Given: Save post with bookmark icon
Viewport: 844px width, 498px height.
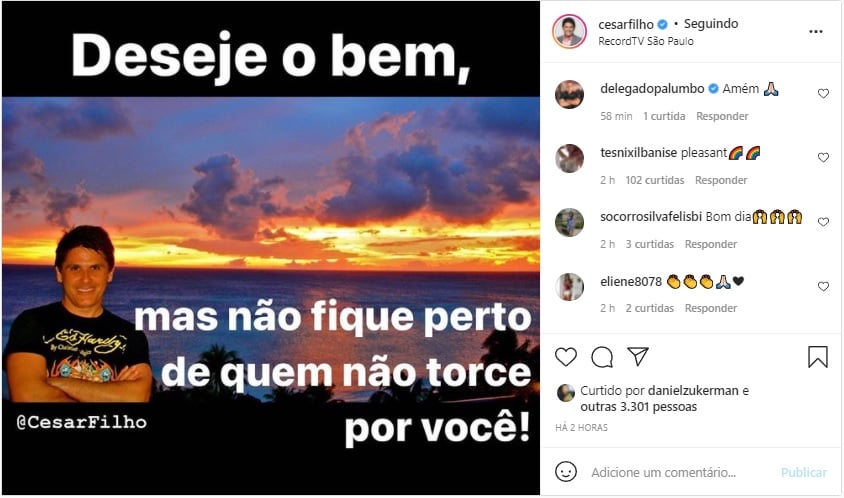Looking at the screenshot, I should click(818, 356).
